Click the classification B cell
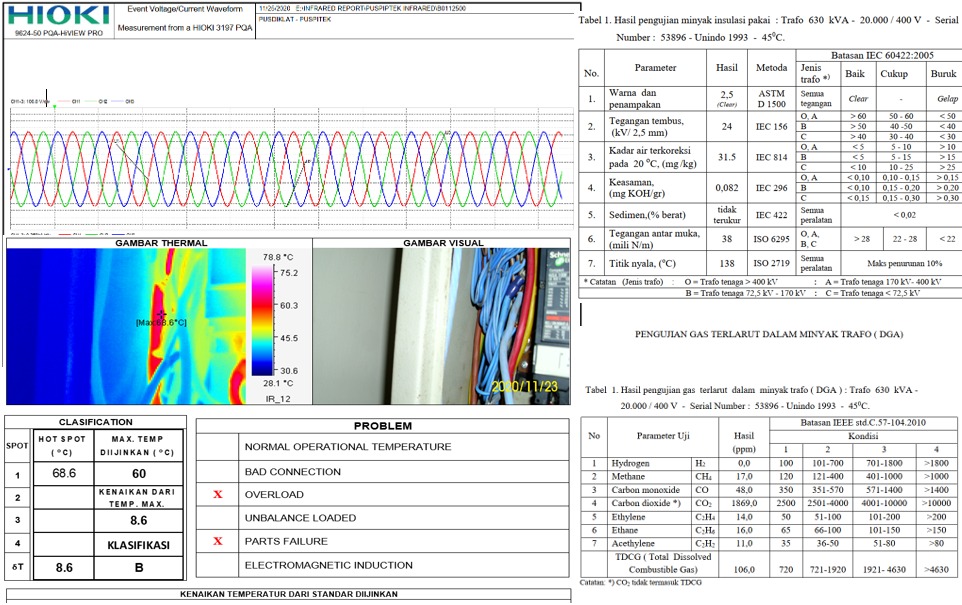The image size is (962, 605). 138,566
